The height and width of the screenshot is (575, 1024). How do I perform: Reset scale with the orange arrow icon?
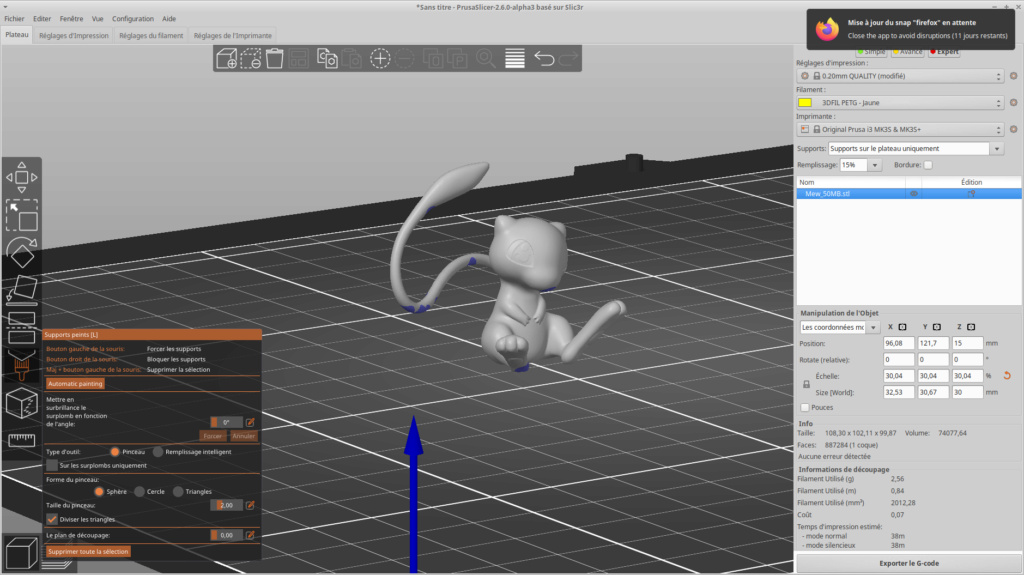[x=1007, y=376]
